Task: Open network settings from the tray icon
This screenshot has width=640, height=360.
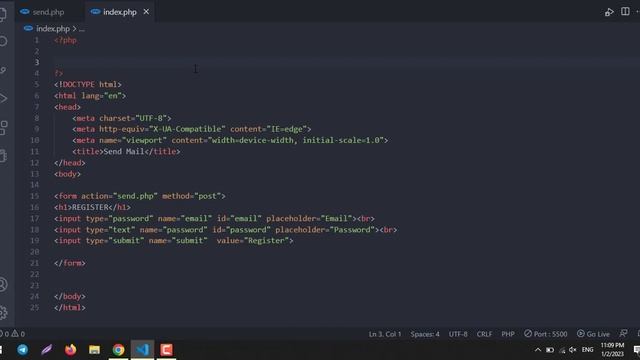Action: pyautogui.click(x=562, y=350)
